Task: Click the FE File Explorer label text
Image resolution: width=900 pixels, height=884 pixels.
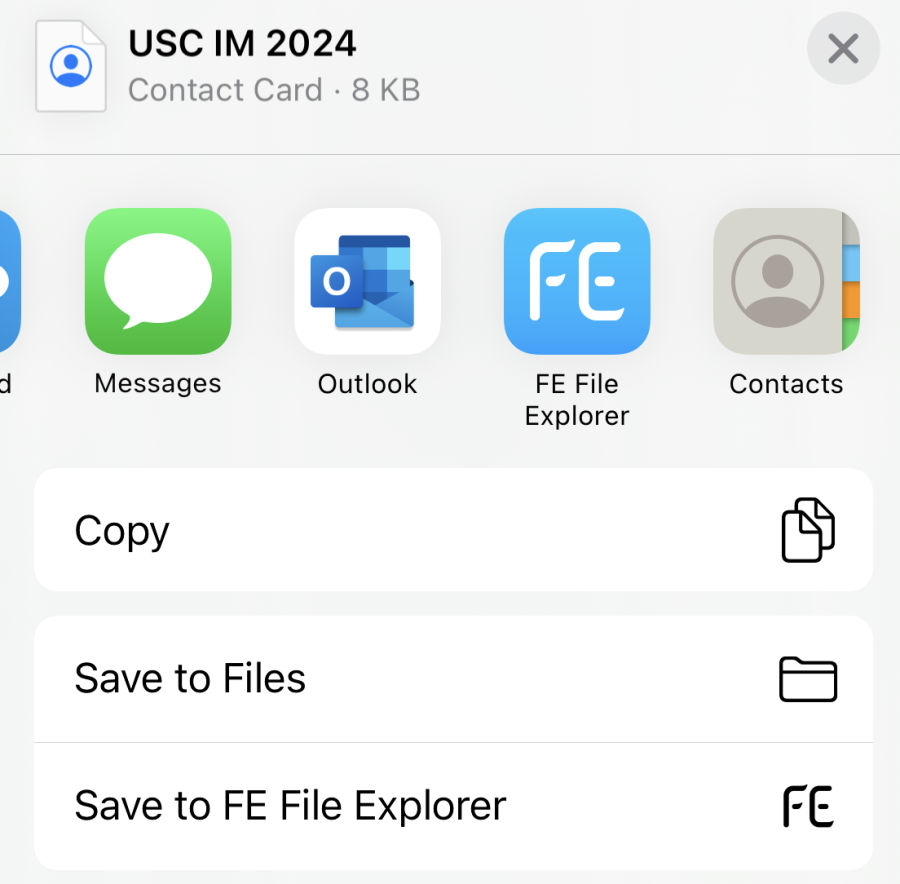Action: click(x=577, y=400)
